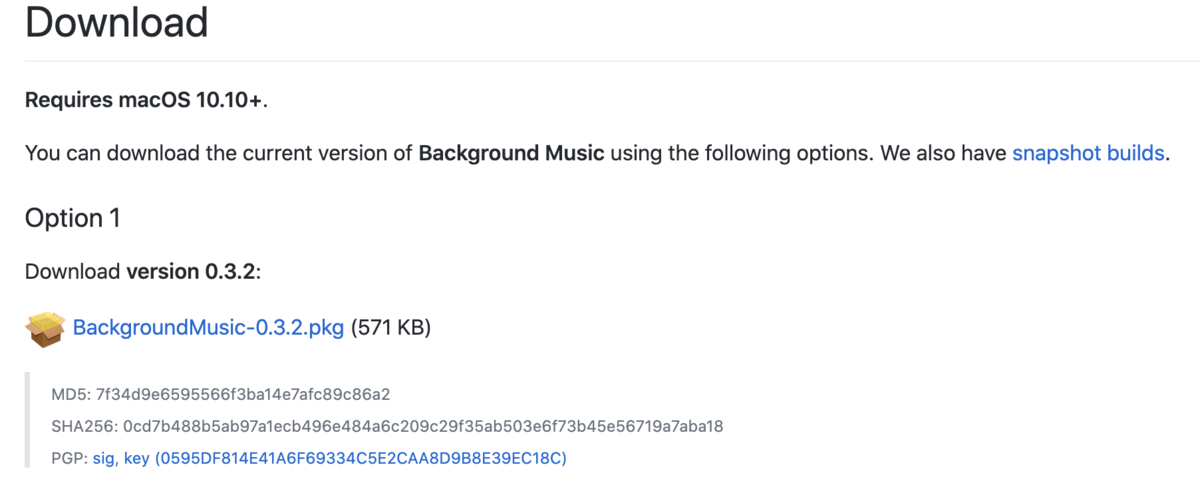Click the MD5 label
Image resolution: width=1200 pixels, height=487 pixels.
coord(70,394)
